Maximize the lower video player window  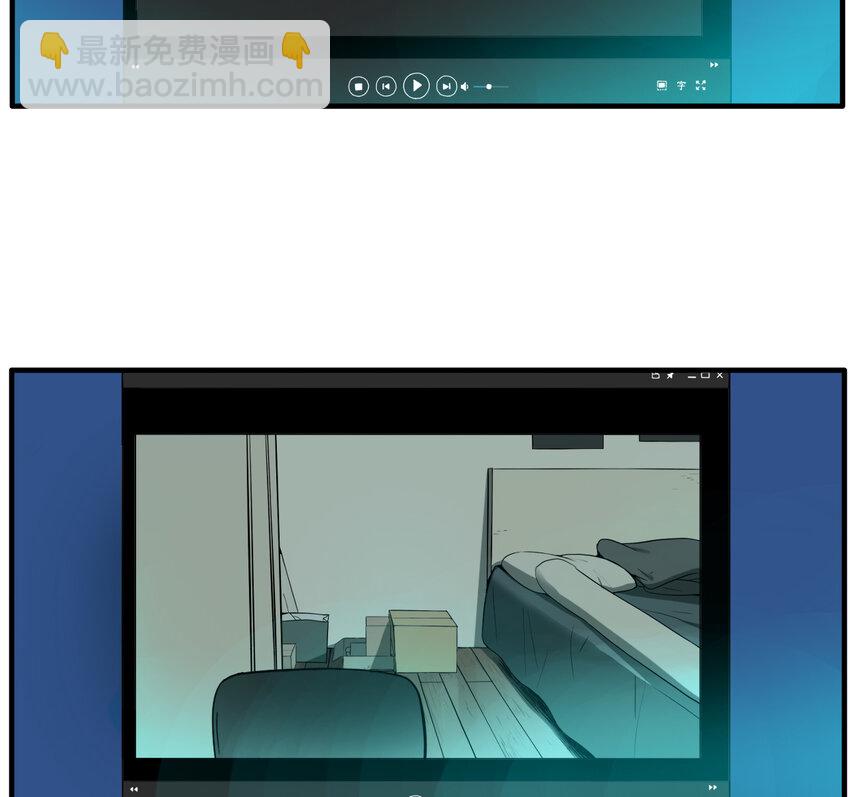[705, 376]
